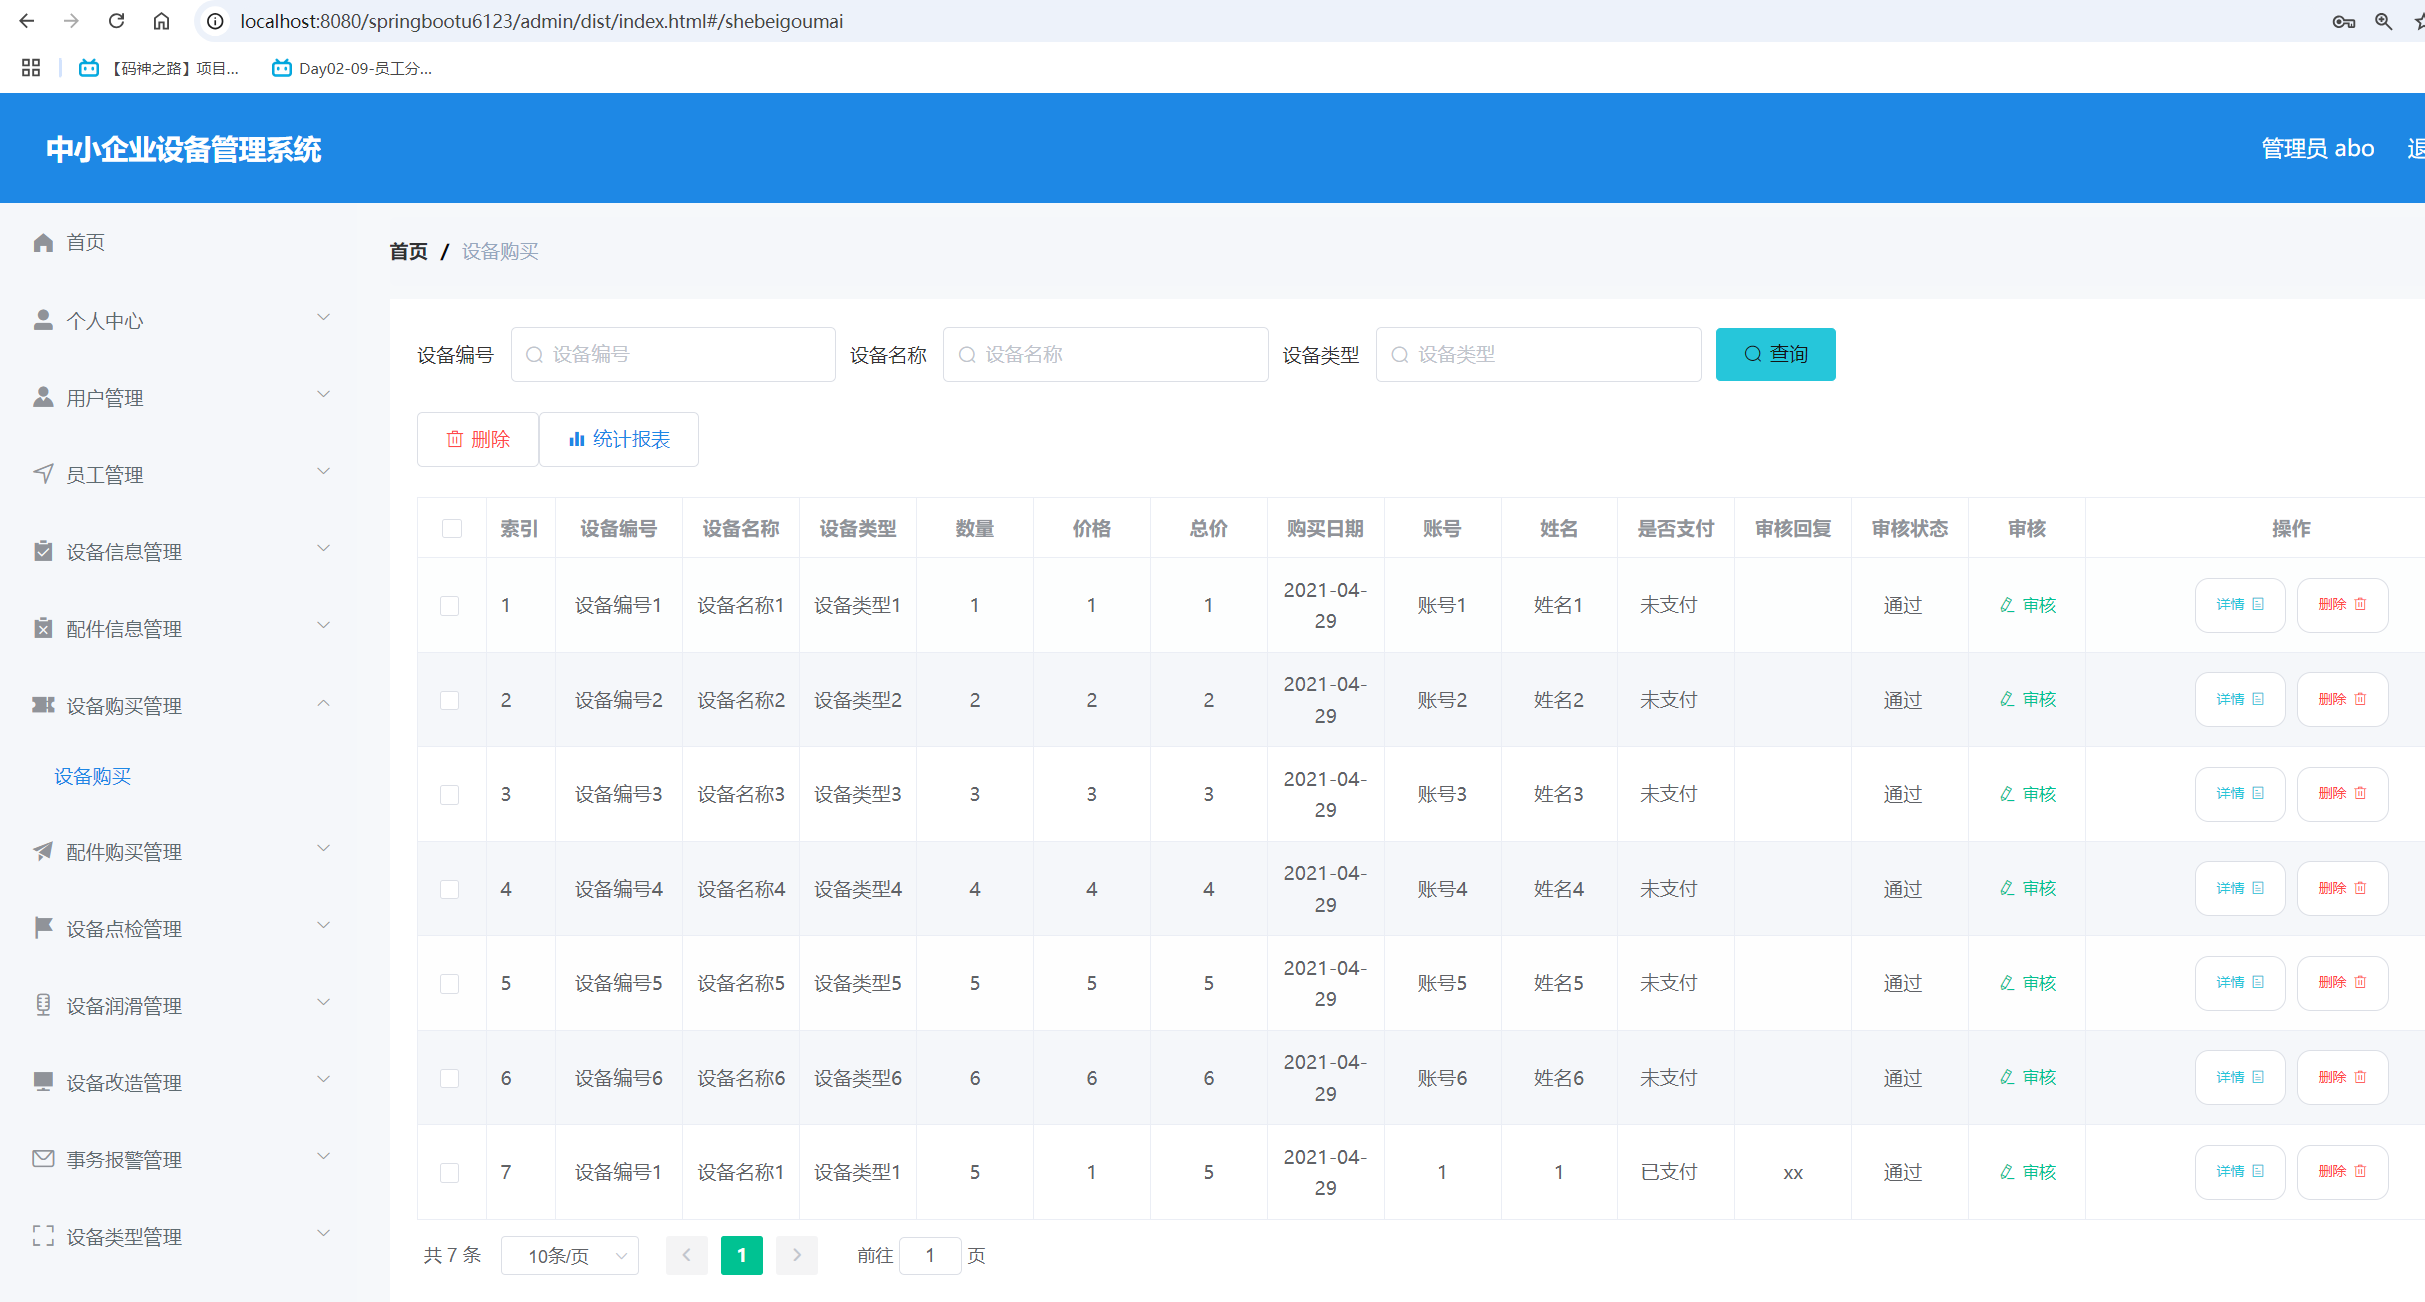The image size is (2425, 1302).
Task: Click the browser reload icon
Action: click(x=116, y=21)
